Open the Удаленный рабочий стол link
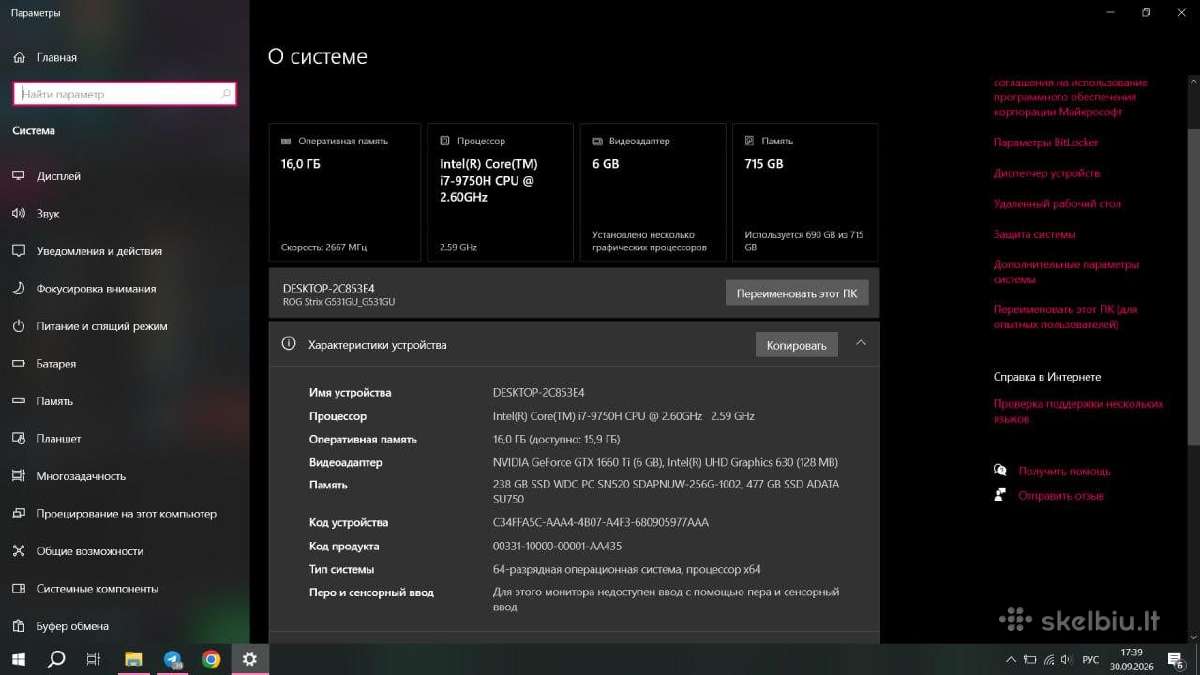The width and height of the screenshot is (1200, 675). click(1057, 204)
